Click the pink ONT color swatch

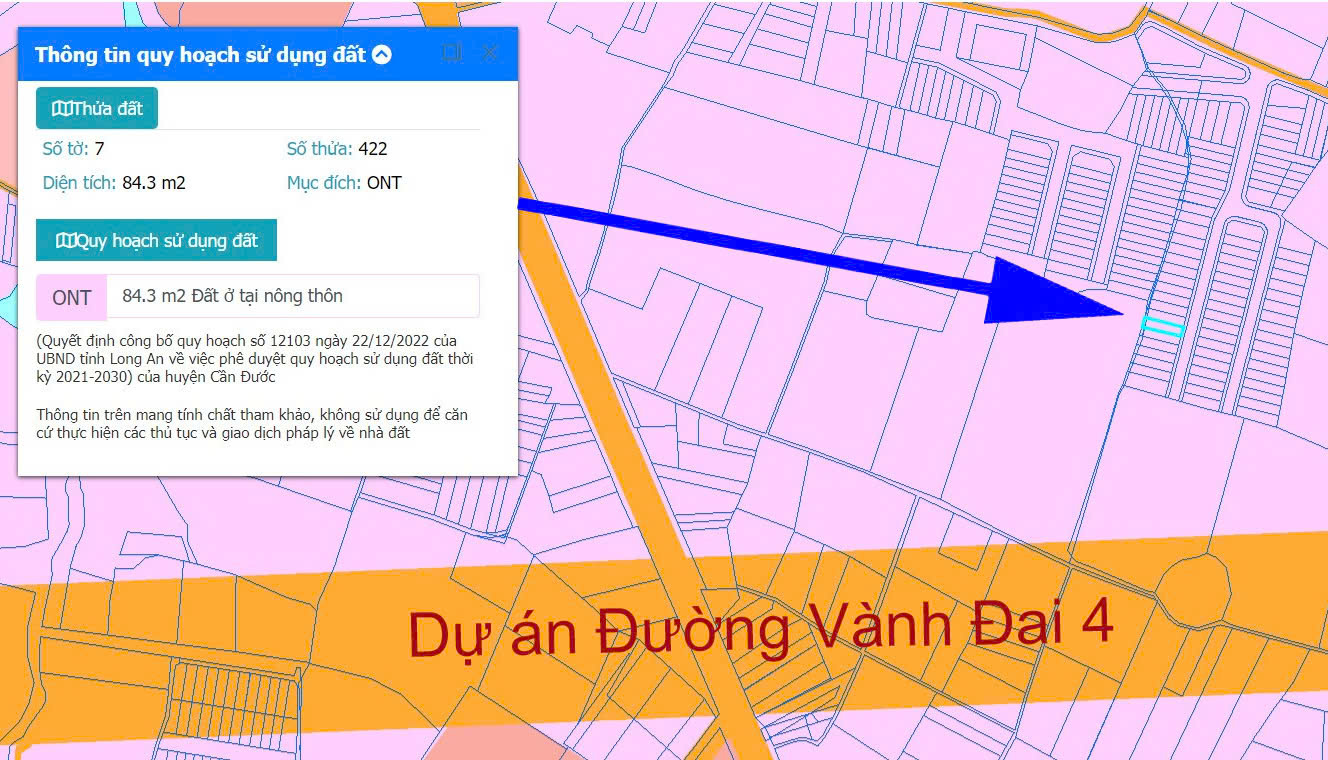click(x=72, y=297)
